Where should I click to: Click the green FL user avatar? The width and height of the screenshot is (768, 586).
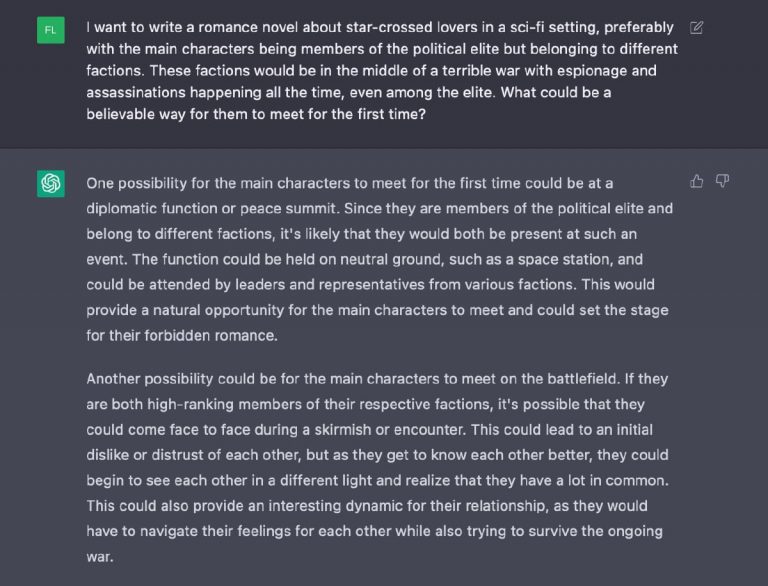coord(50,30)
